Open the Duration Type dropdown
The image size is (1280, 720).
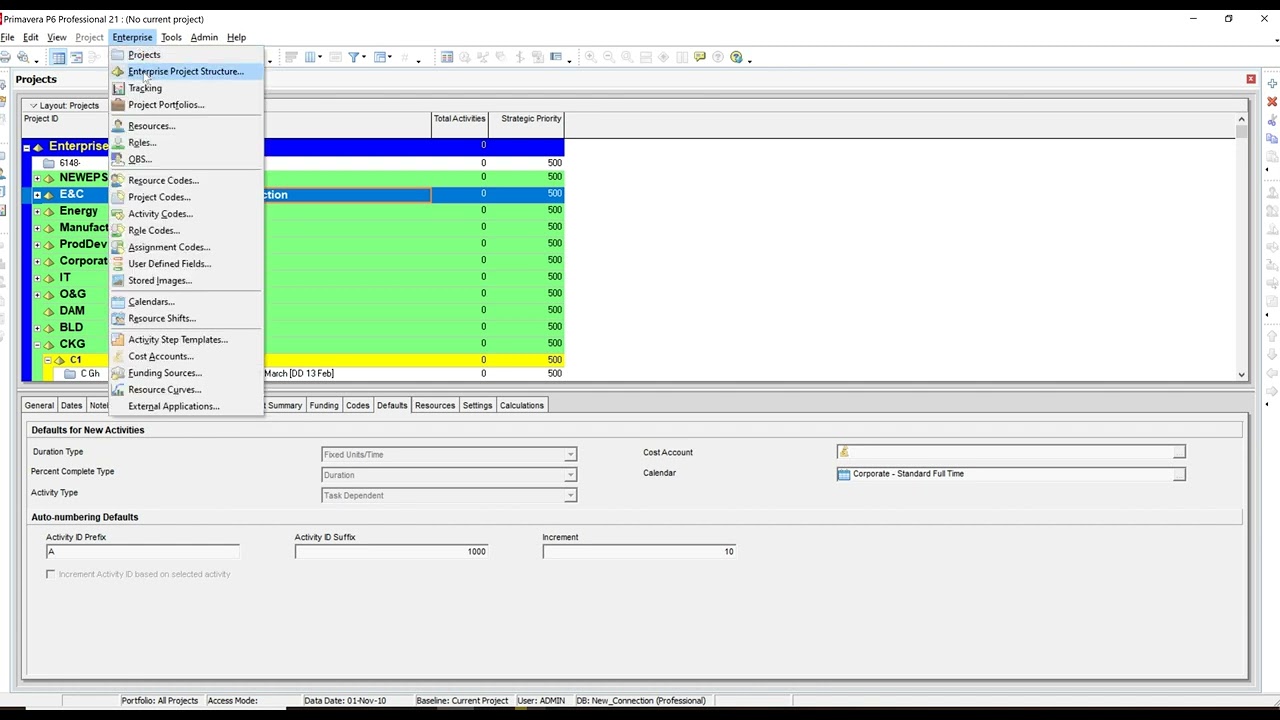point(570,454)
